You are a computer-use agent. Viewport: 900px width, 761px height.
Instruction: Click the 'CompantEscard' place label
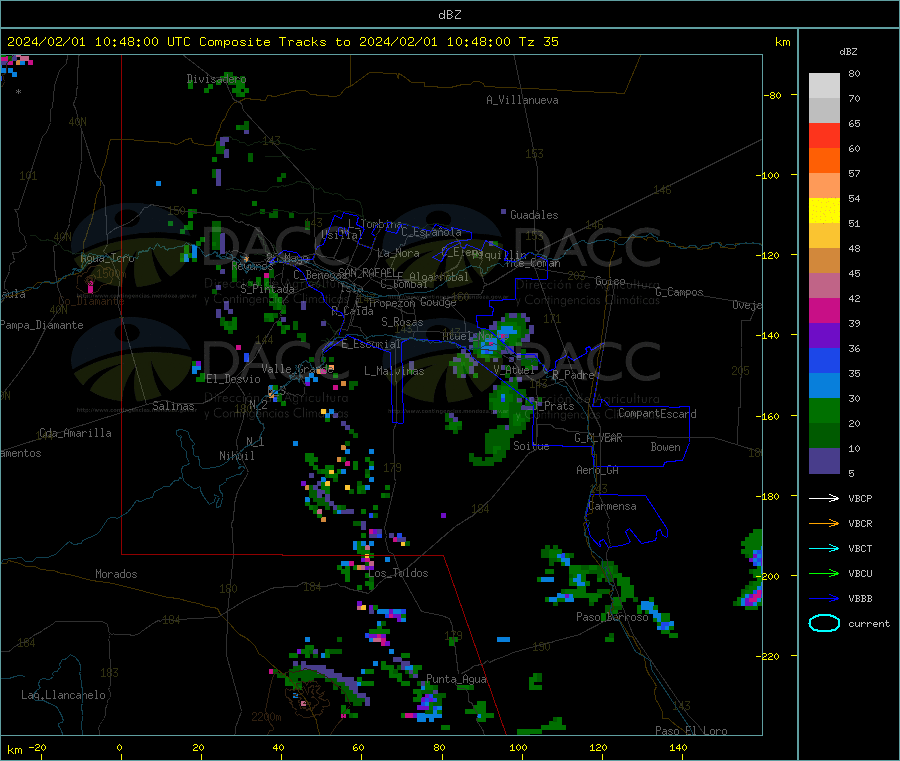(657, 413)
